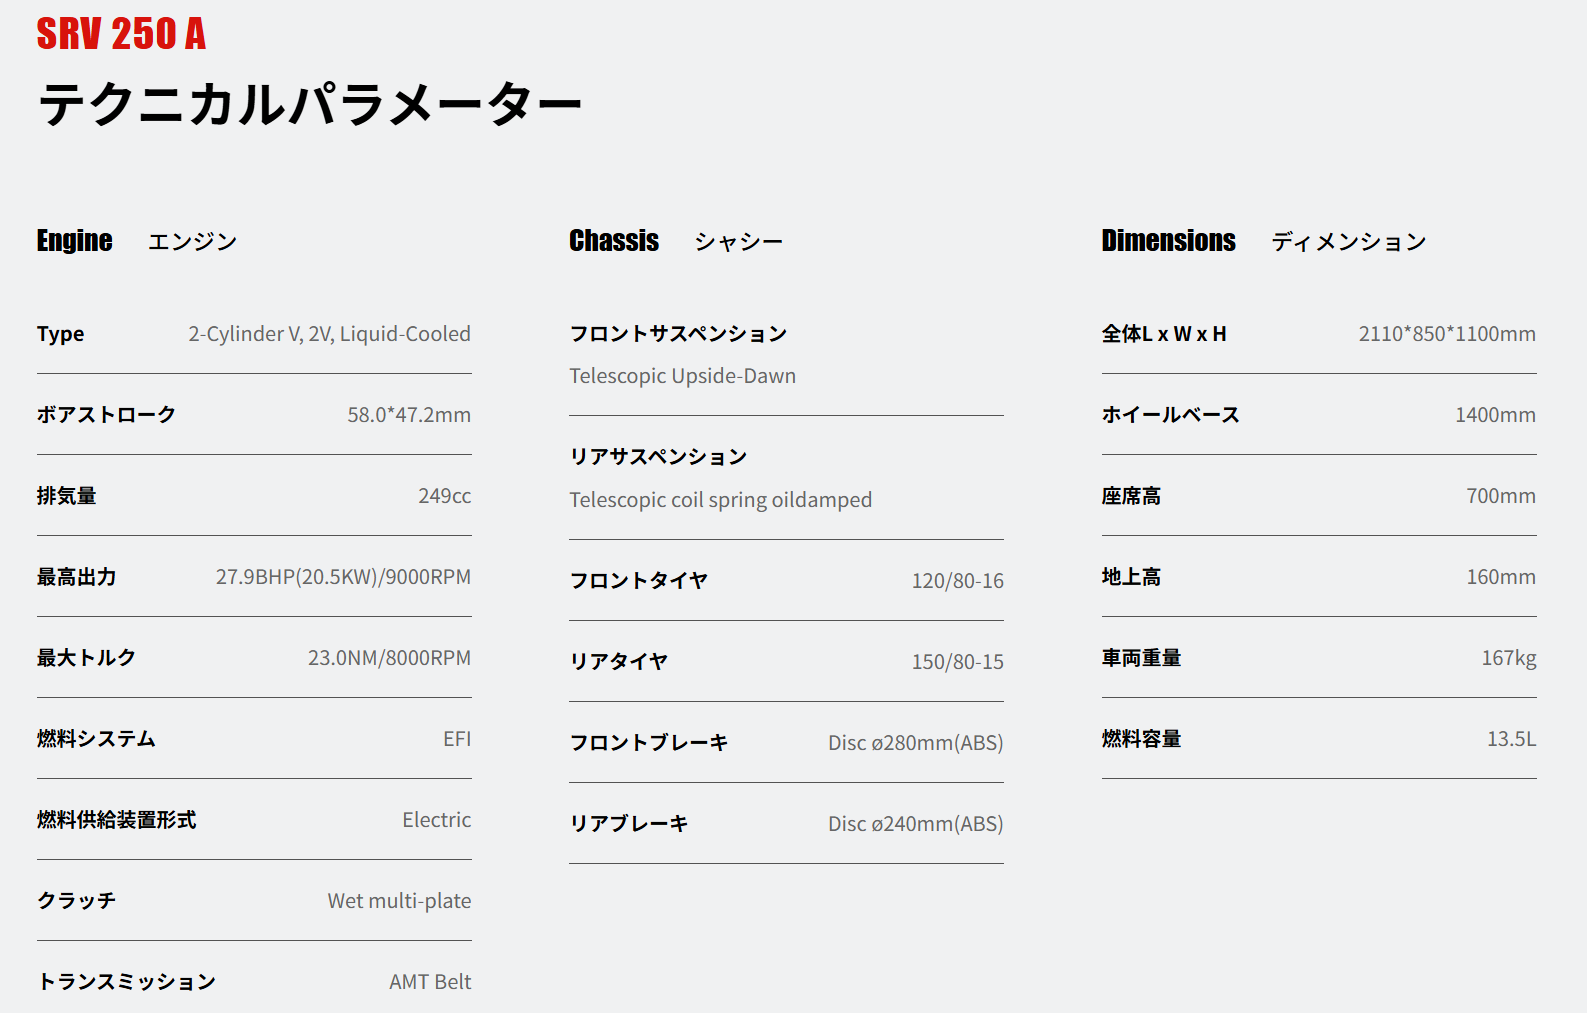Image resolution: width=1587 pixels, height=1013 pixels.
Task: Click the 58.0*47.2mm bore stroke value
Action: click(409, 415)
